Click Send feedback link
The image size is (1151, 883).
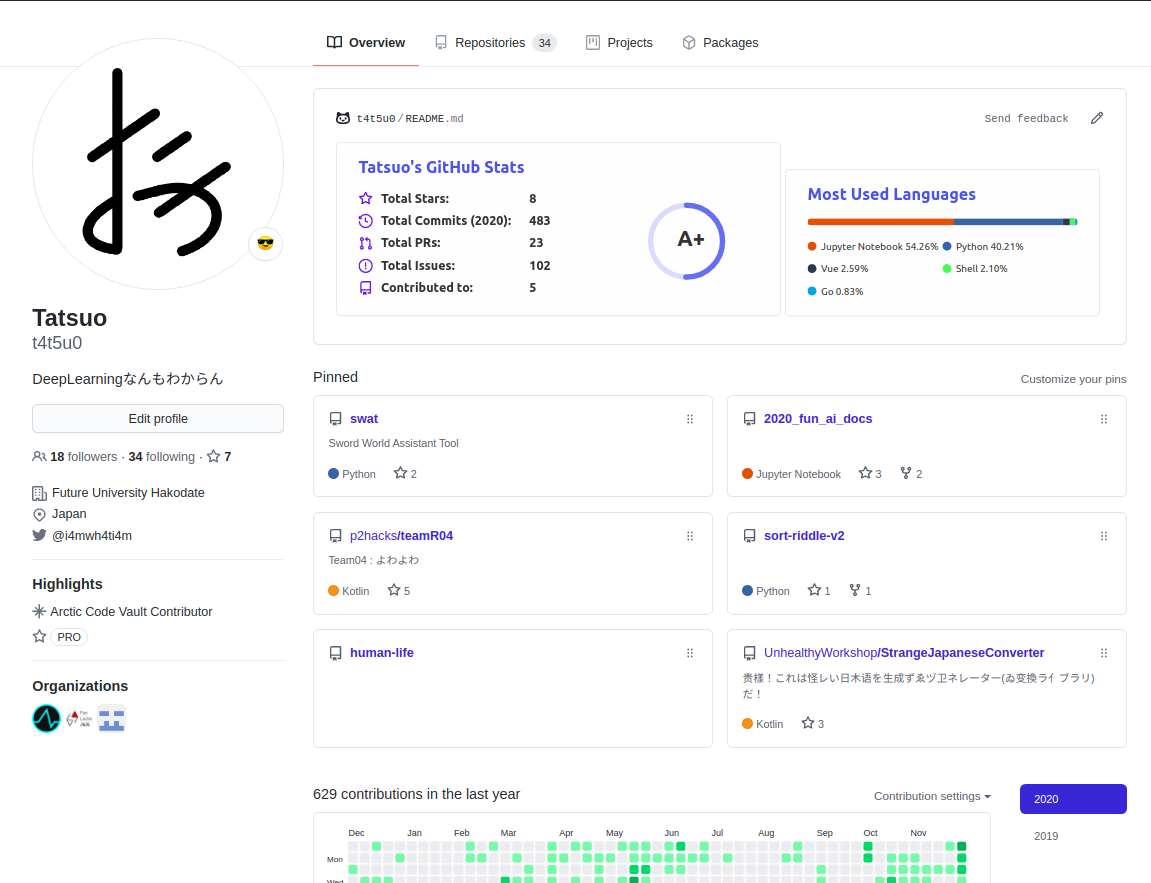click(x=1026, y=118)
